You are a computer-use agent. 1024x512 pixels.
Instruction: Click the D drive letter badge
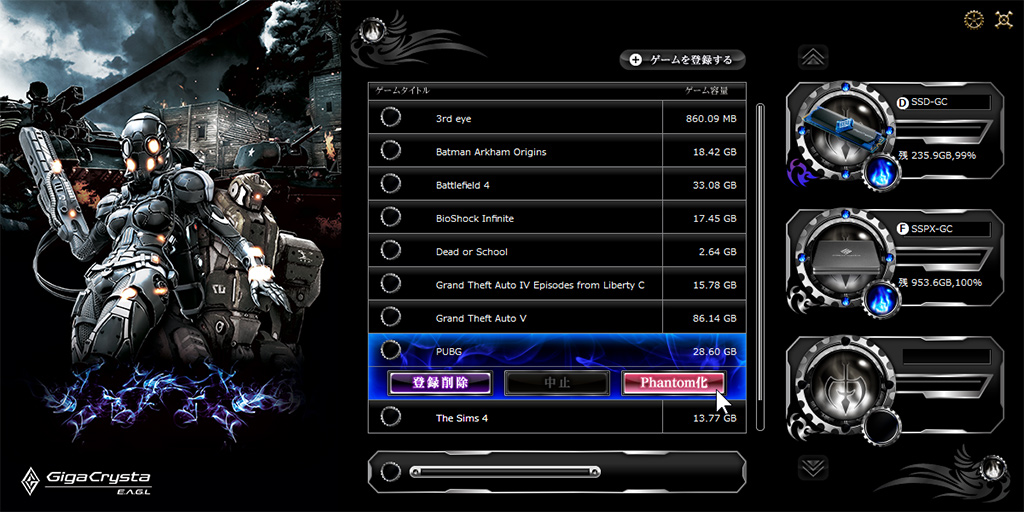(903, 103)
